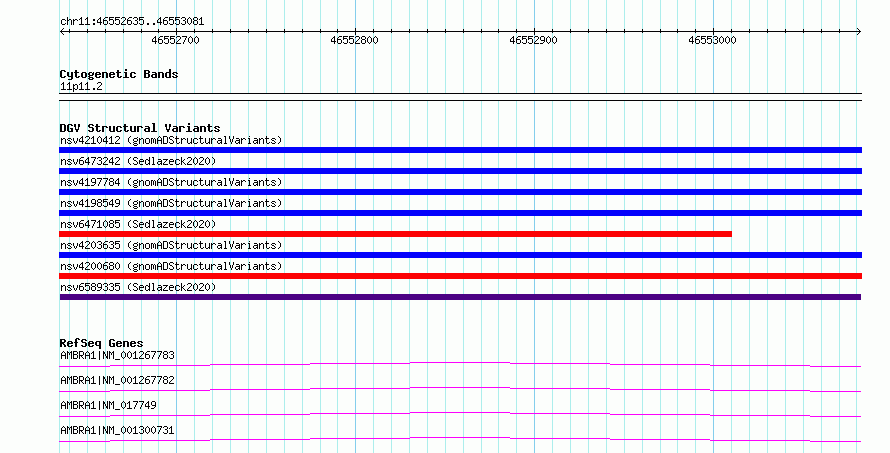Image resolution: width=890 pixels, height=453 pixels.
Task: Click ruler position label 46552900
Action: pyautogui.click(x=534, y=40)
